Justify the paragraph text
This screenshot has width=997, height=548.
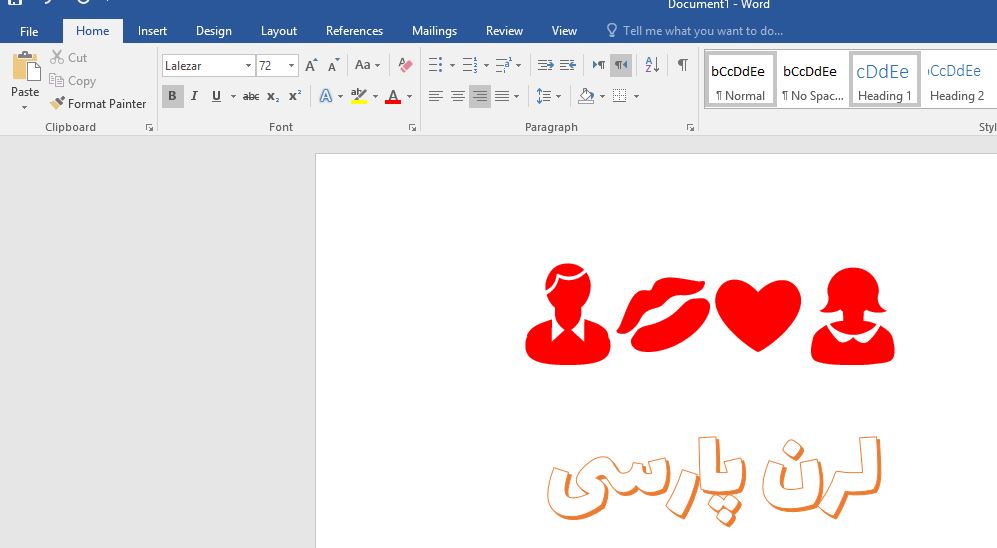[502, 97]
